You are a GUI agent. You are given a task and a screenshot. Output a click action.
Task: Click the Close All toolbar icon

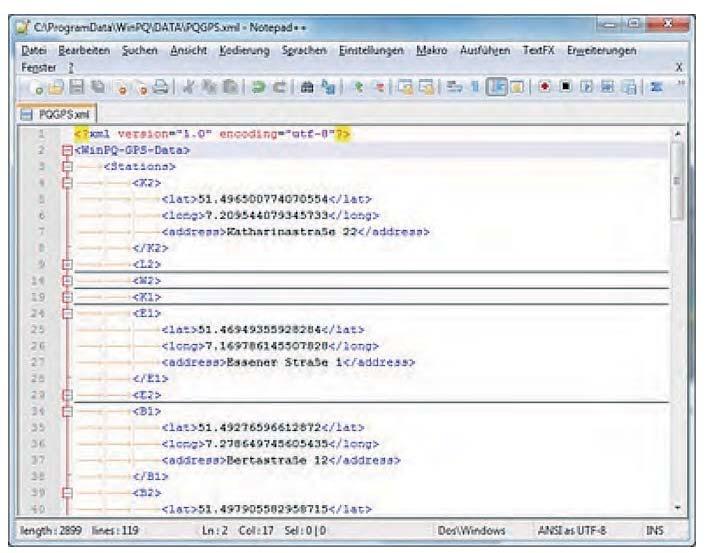[x=141, y=87]
